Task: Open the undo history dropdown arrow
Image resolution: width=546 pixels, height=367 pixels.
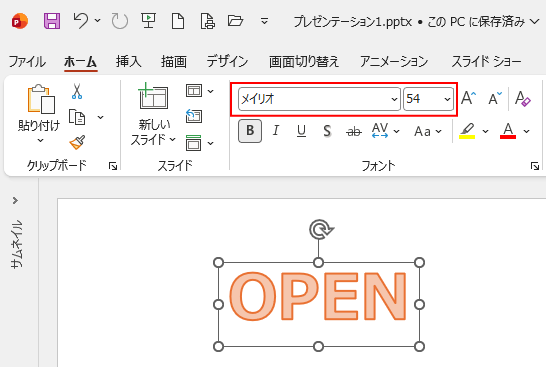Action: [x=98, y=21]
